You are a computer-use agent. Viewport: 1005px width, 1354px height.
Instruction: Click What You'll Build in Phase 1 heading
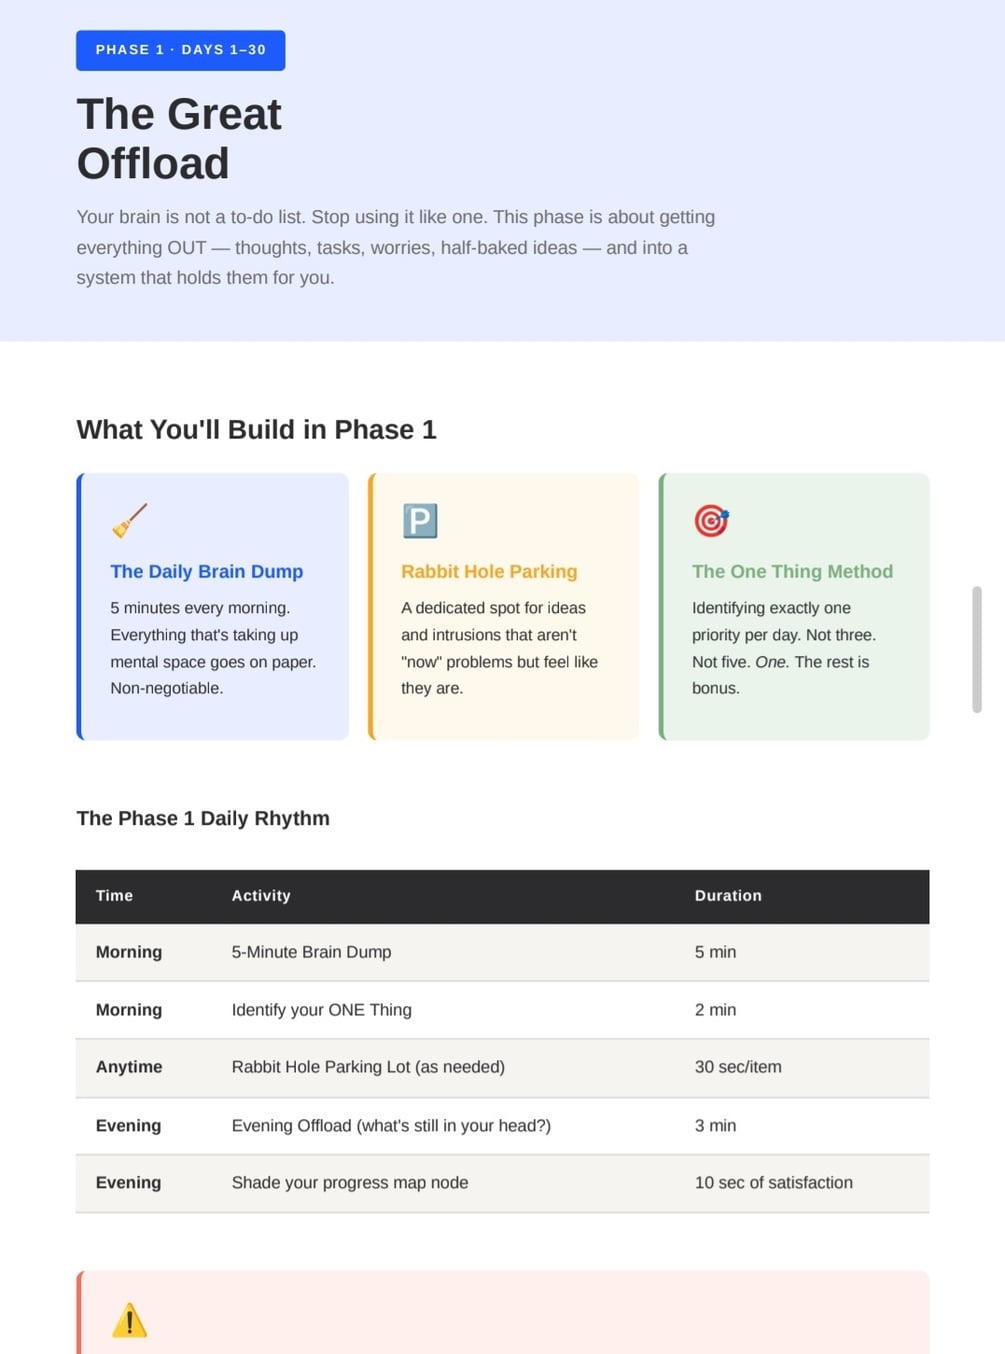click(x=256, y=430)
